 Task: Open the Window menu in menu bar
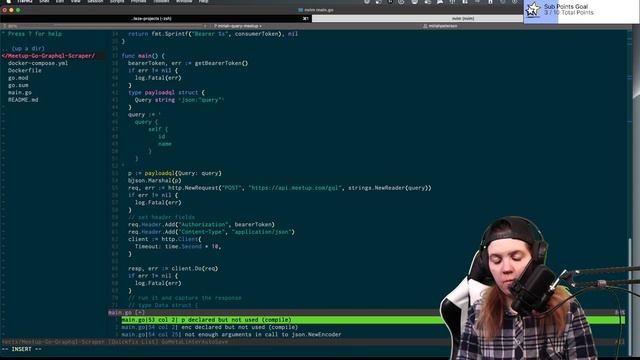click(184, 2)
